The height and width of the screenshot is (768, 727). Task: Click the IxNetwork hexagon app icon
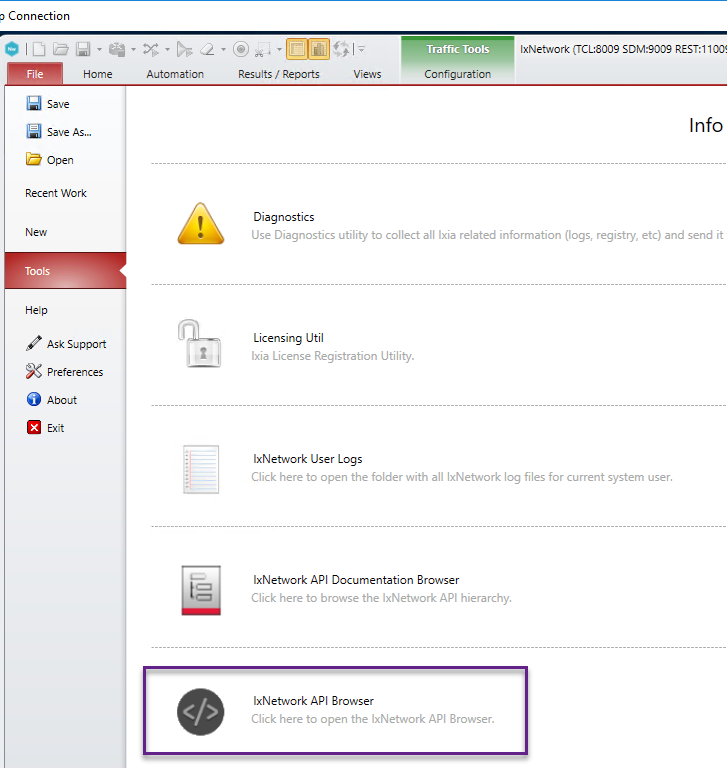click(x=12, y=49)
